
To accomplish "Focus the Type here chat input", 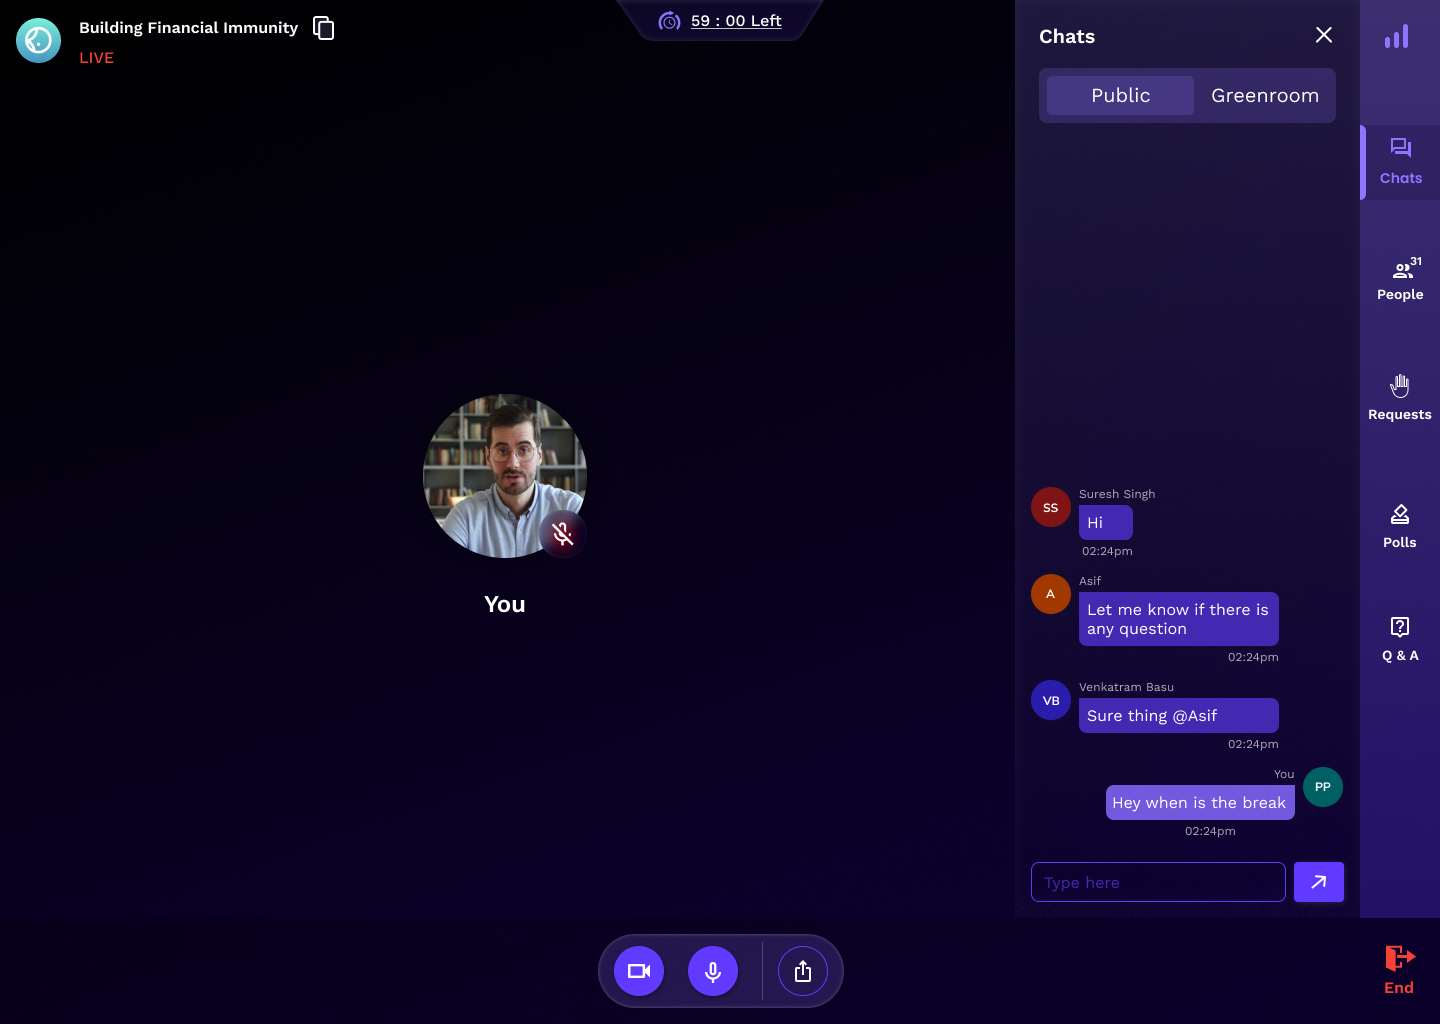I will coord(1158,882).
